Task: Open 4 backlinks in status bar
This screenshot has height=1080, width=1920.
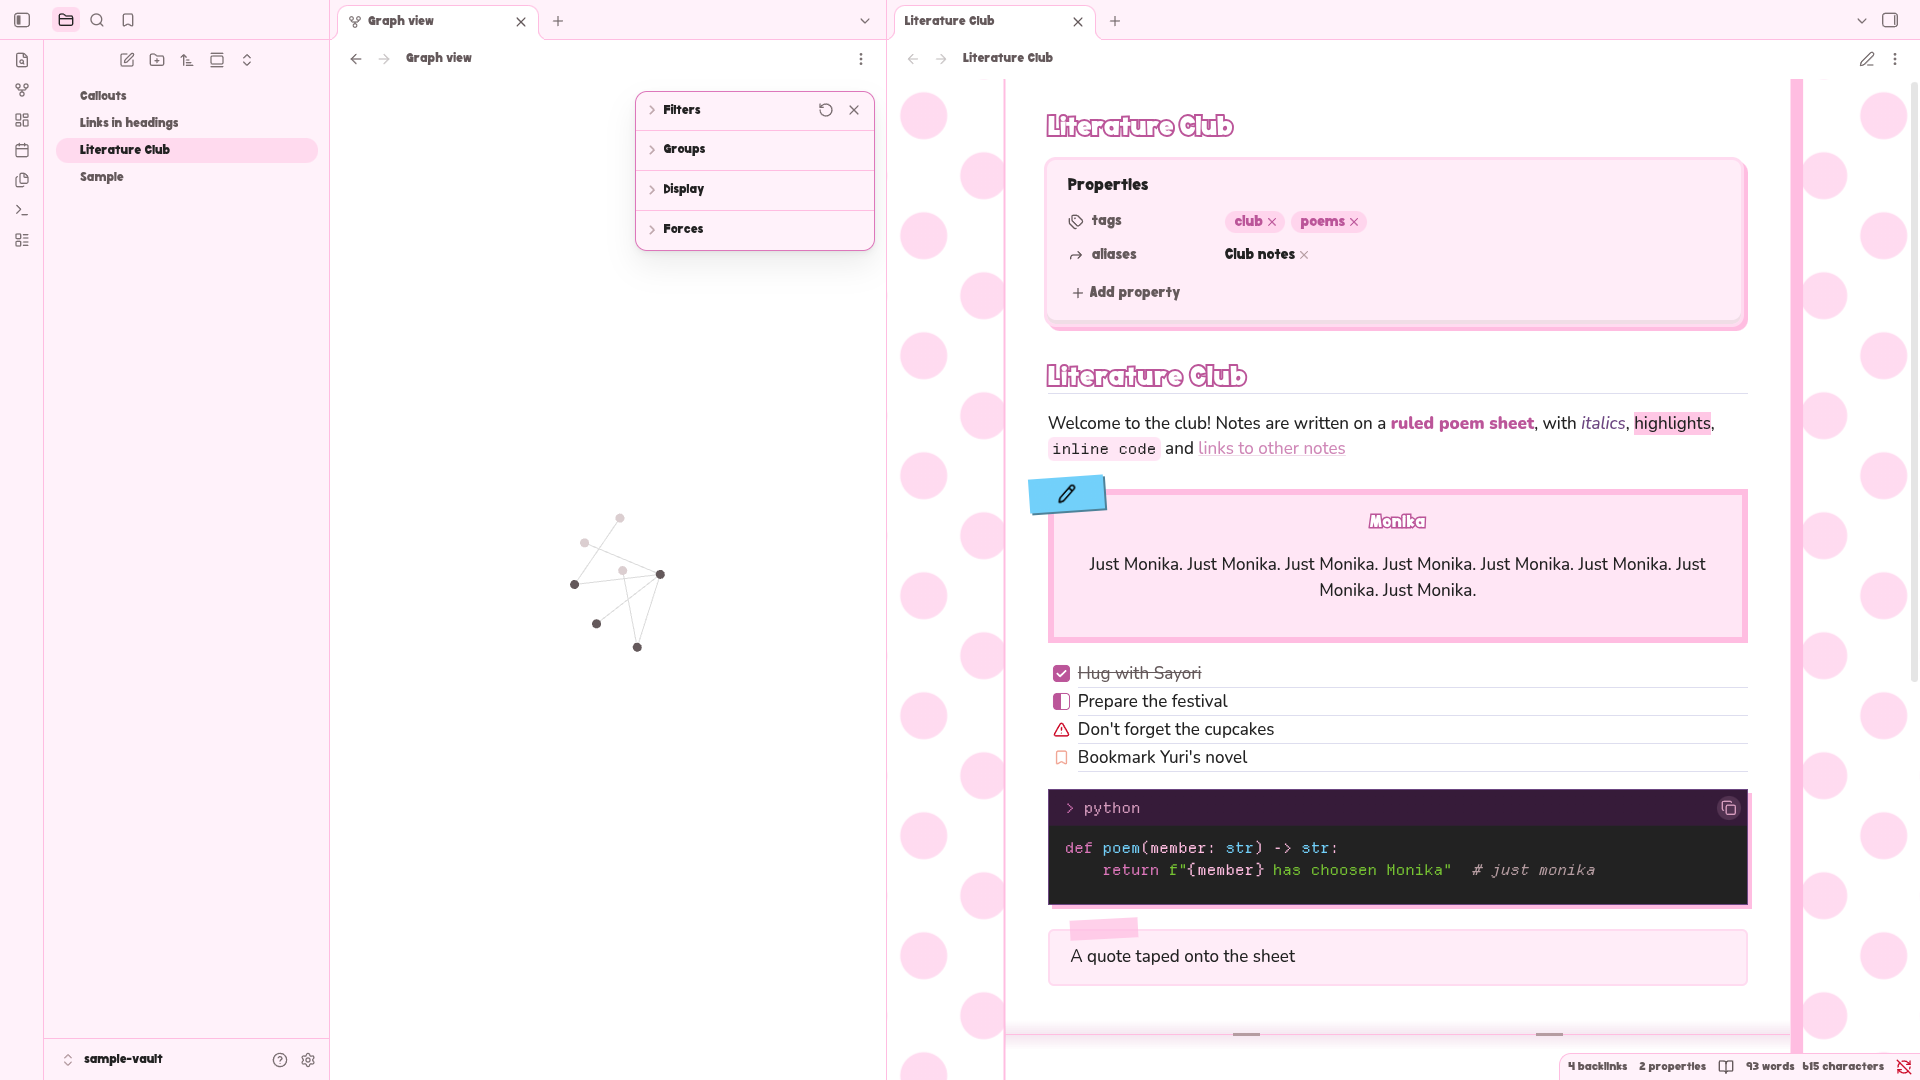Action: [1597, 1067]
